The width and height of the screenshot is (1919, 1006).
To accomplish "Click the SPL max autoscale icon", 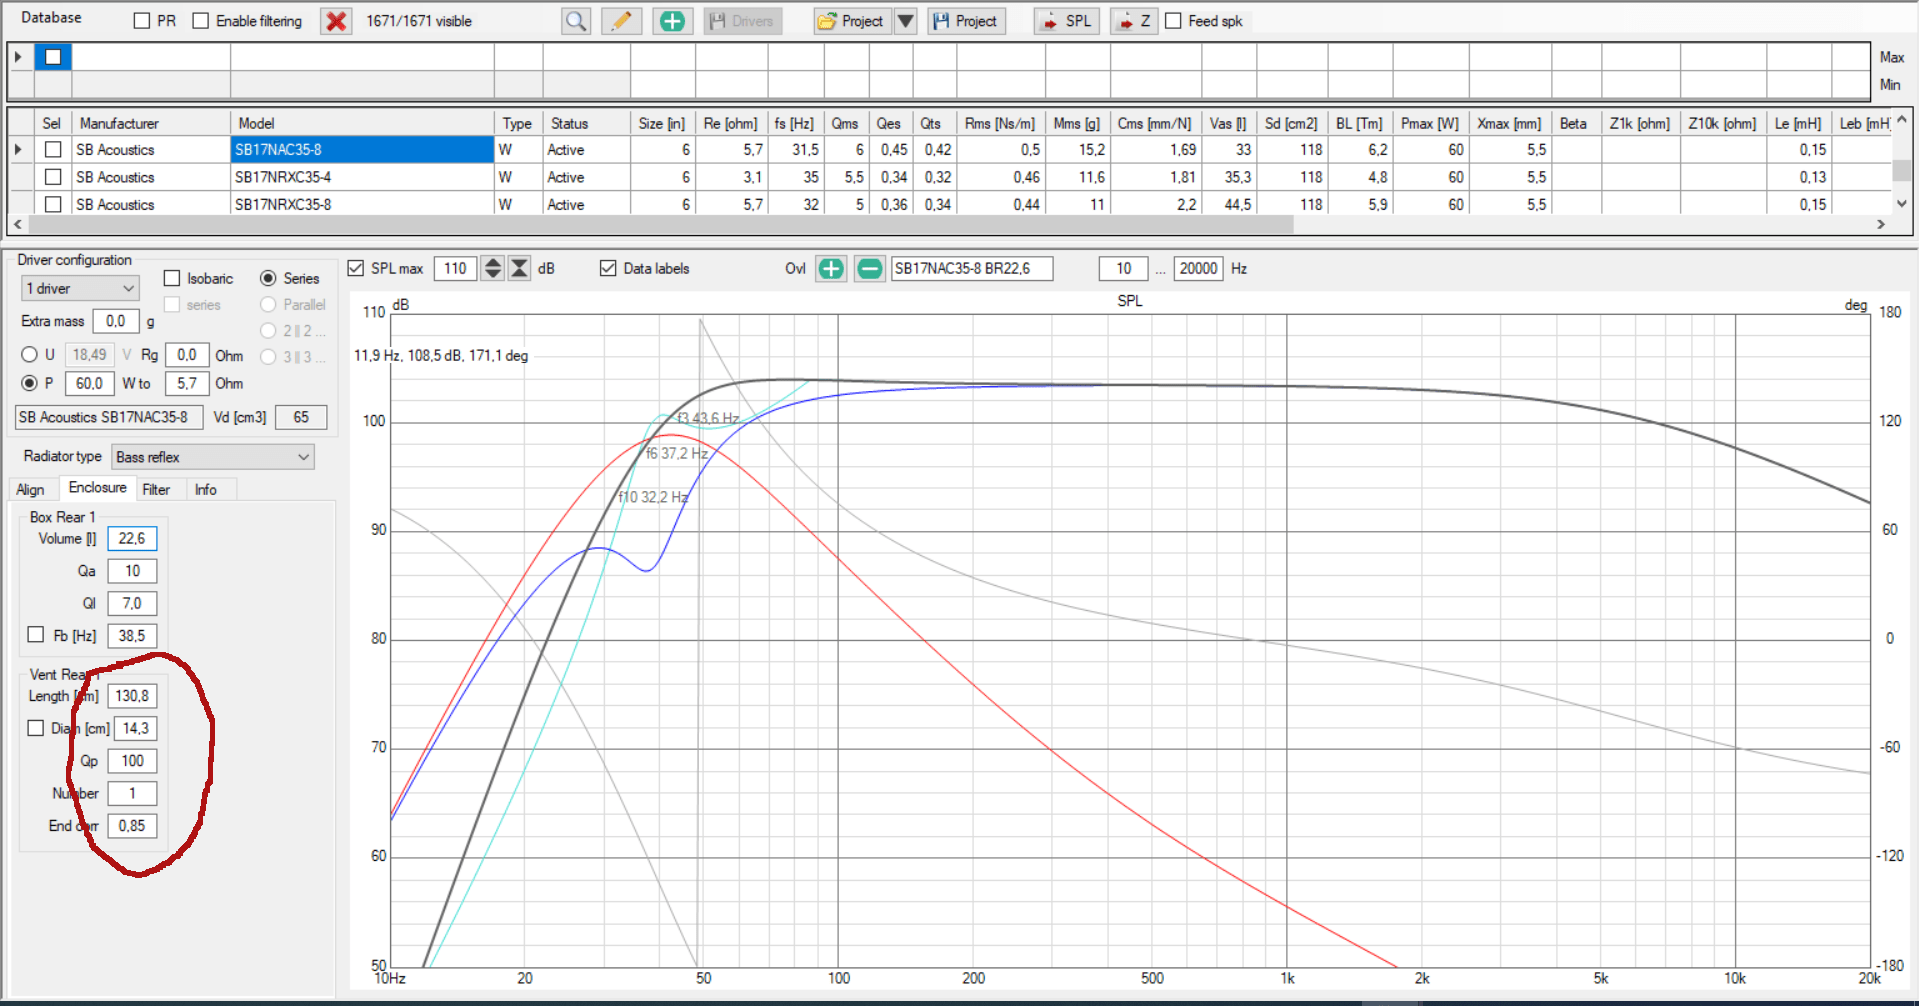I will [520, 268].
